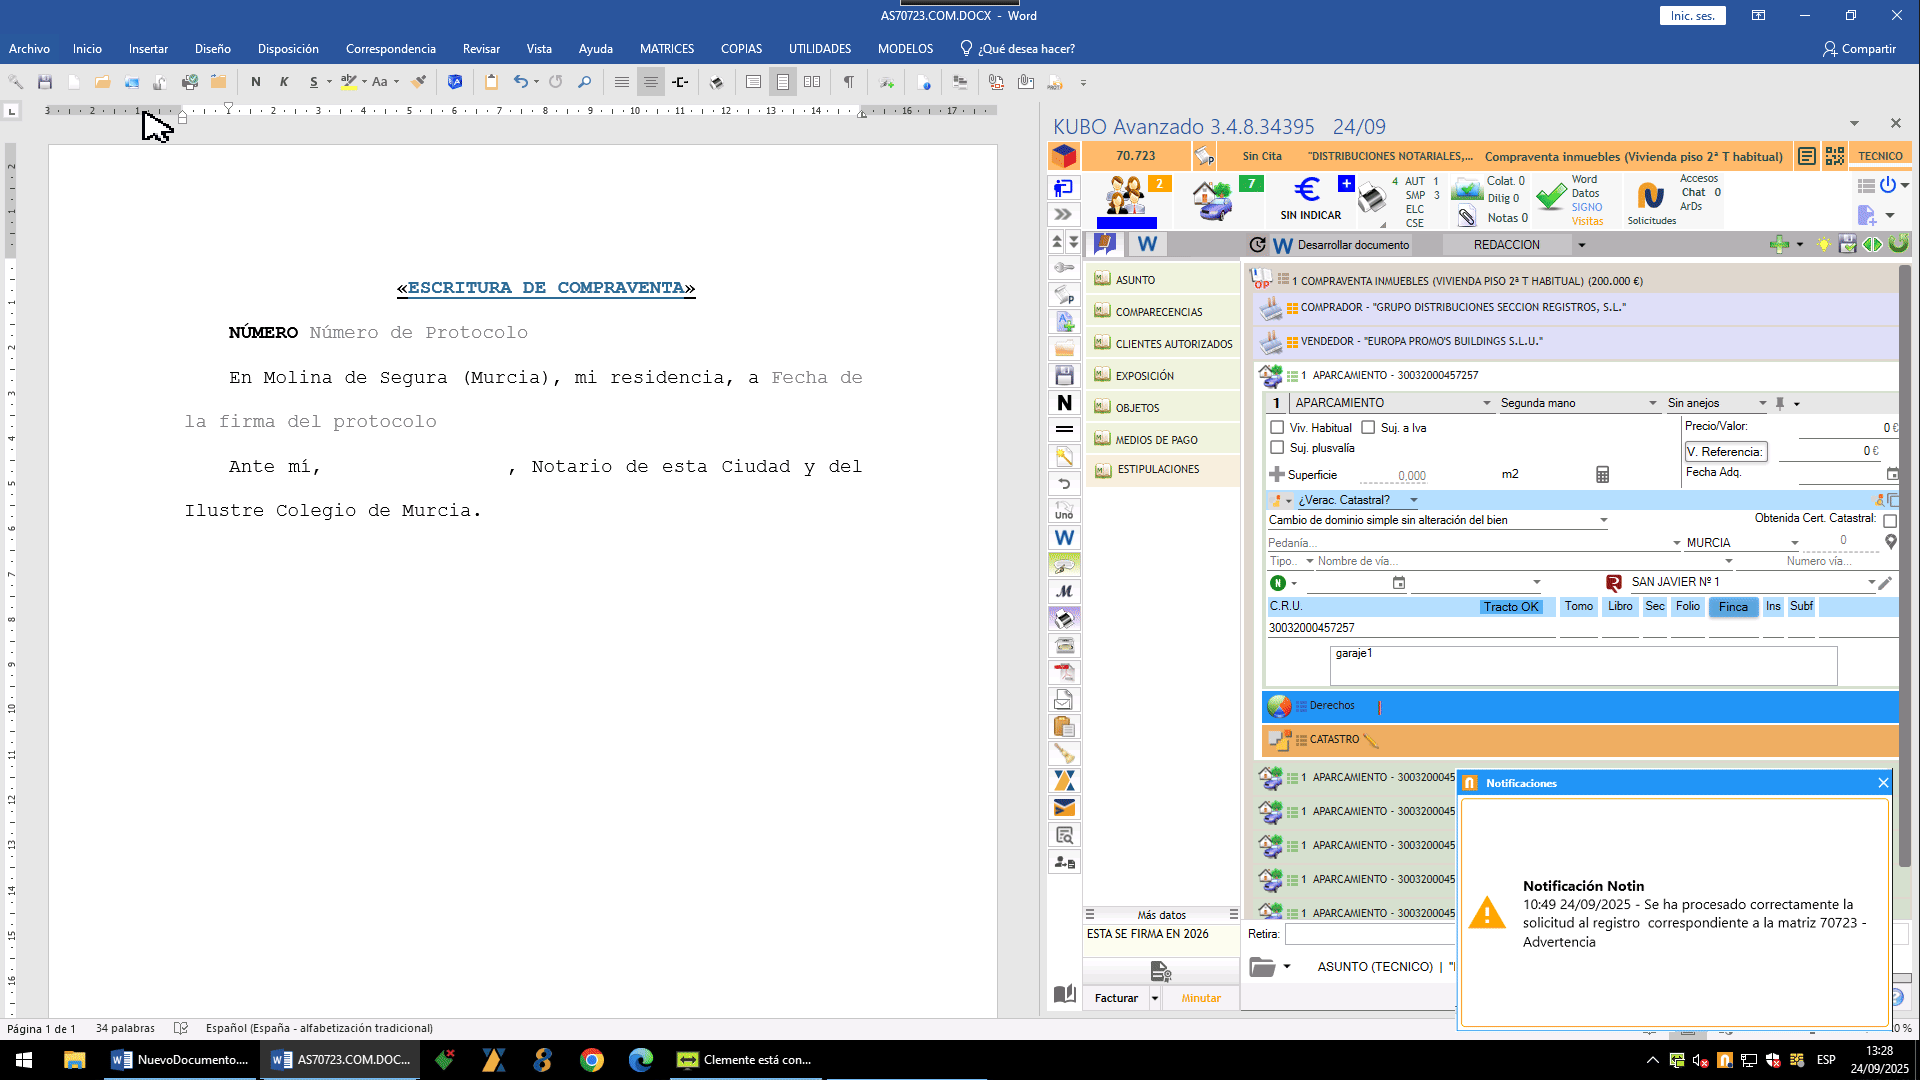Click the lightbulb icon in KUBO toolbar
The width and height of the screenshot is (1920, 1080).
tap(1823, 245)
